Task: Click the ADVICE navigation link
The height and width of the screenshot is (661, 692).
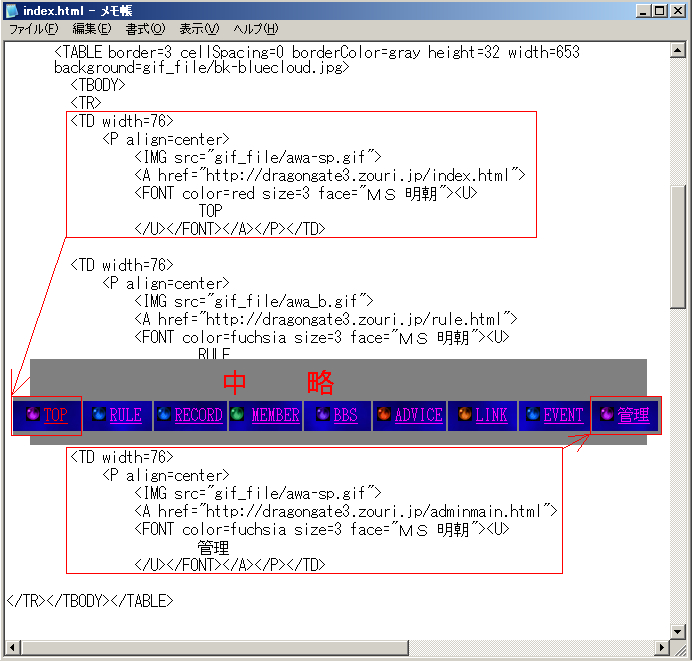Action: [x=418, y=415]
